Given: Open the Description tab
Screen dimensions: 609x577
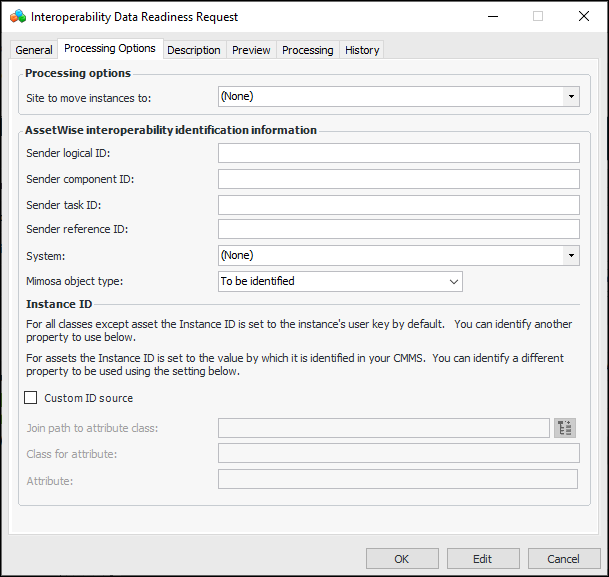Looking at the screenshot, I should pos(194,50).
